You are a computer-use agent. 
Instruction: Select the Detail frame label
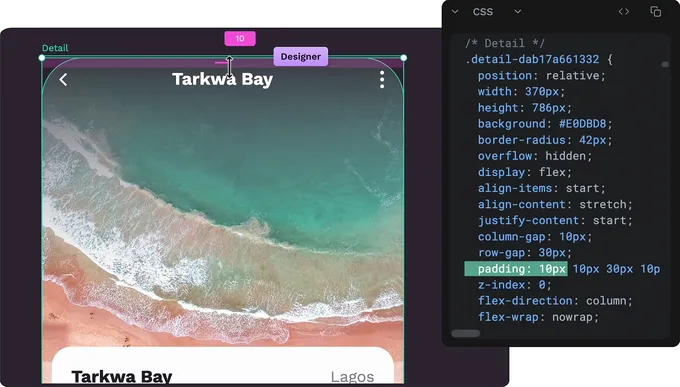tap(55, 48)
